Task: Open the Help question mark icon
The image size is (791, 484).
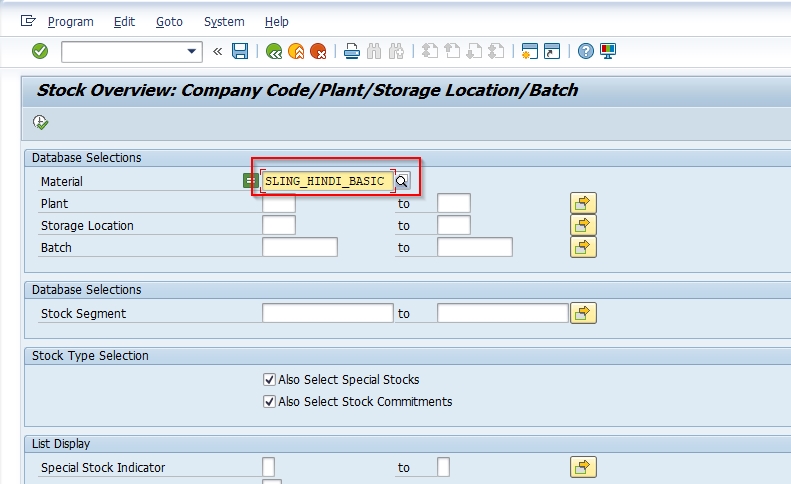Action: (x=586, y=51)
